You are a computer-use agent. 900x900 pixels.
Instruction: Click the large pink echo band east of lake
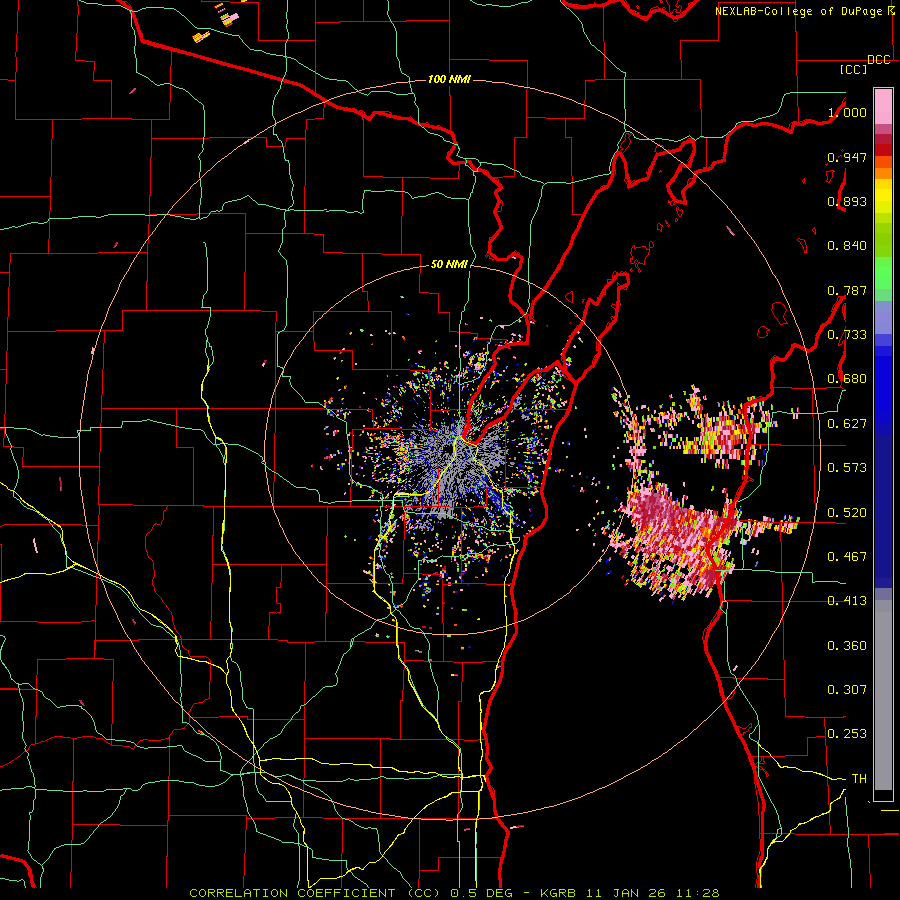pyautogui.click(x=677, y=540)
